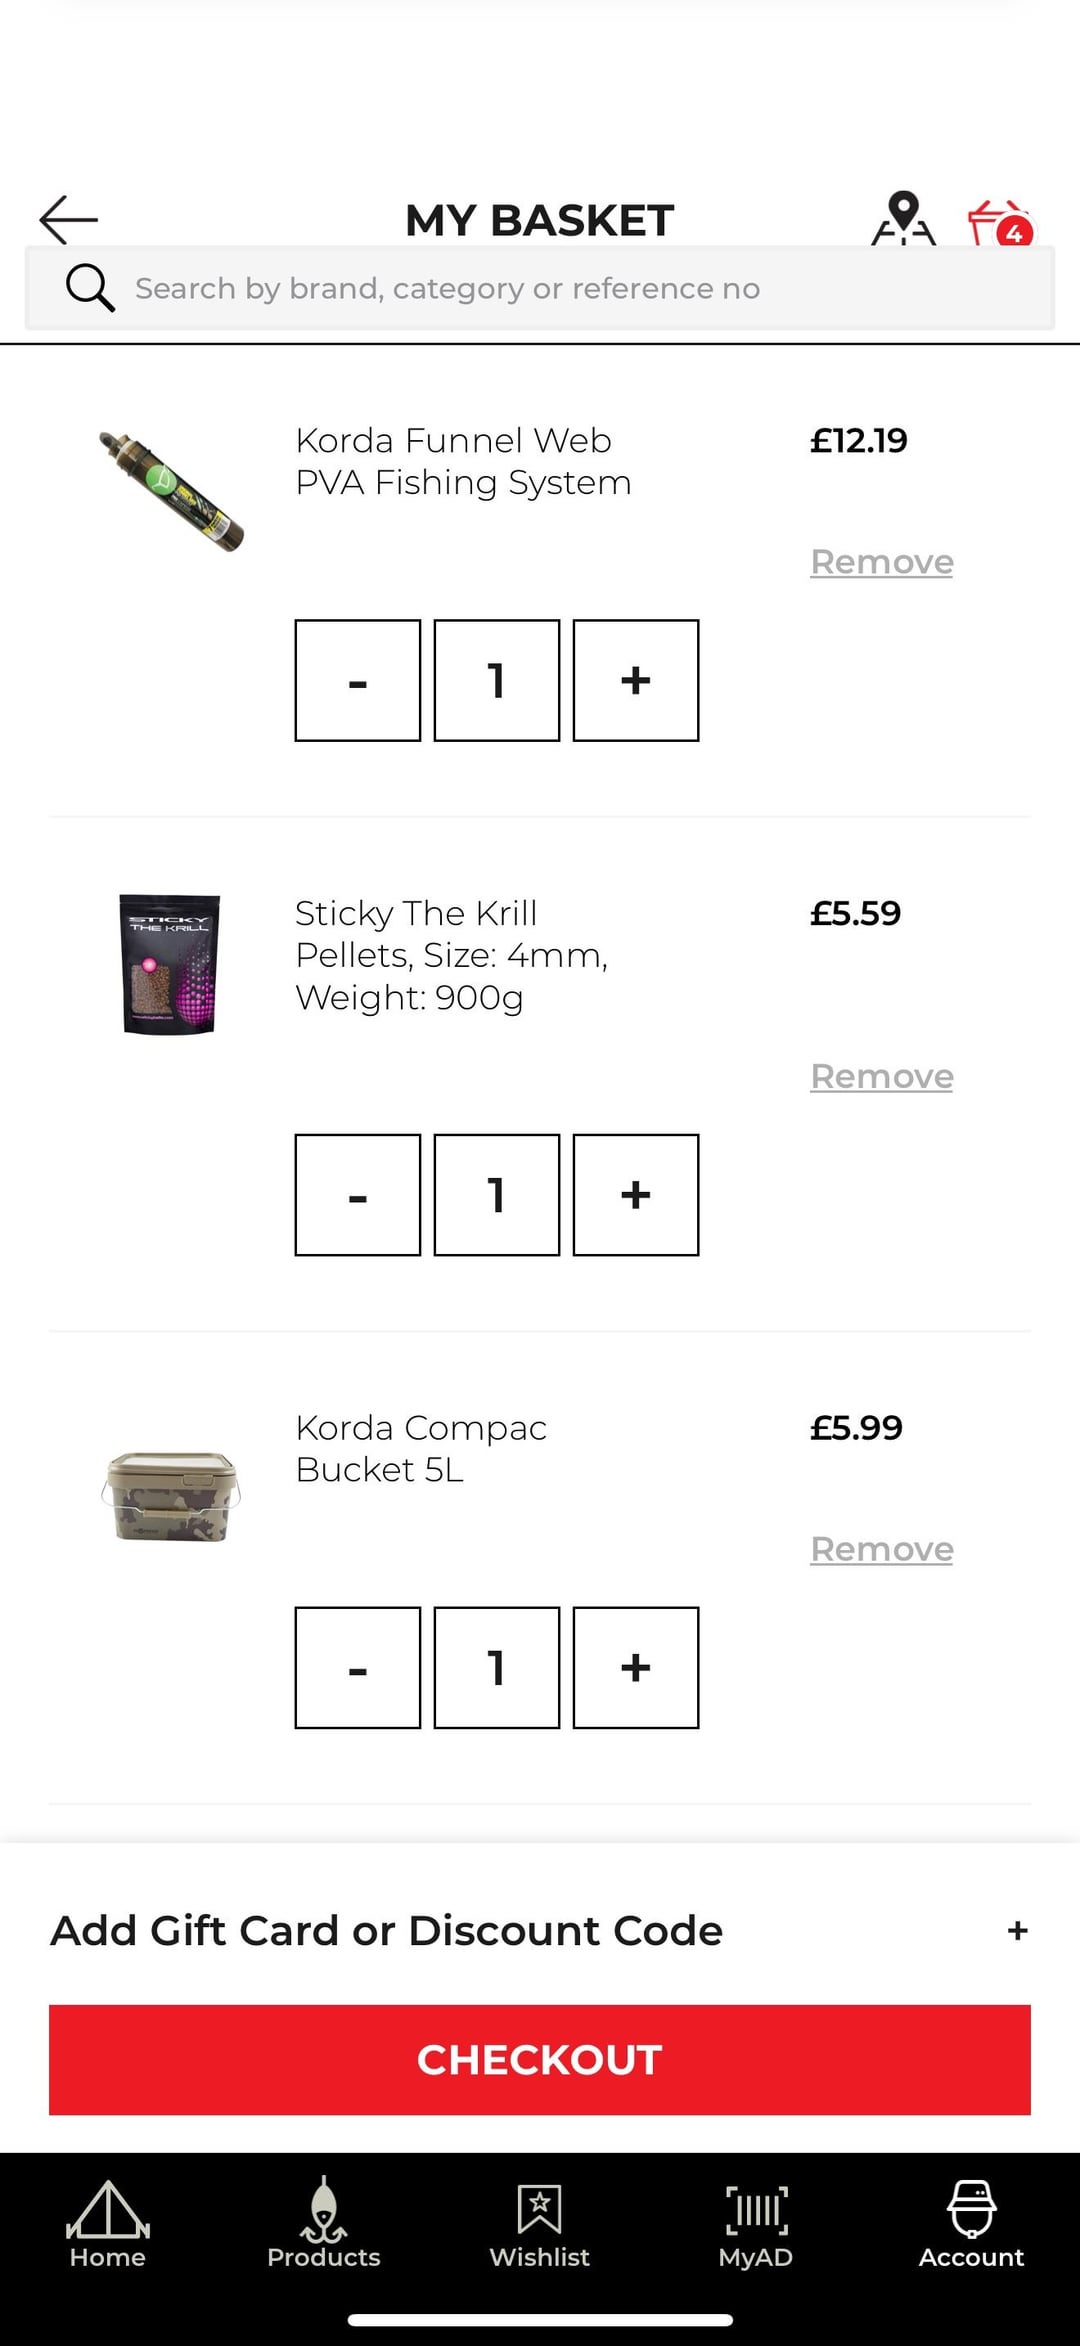Increase Korda Funnel Web quantity
1080x2346 pixels.
(636, 680)
